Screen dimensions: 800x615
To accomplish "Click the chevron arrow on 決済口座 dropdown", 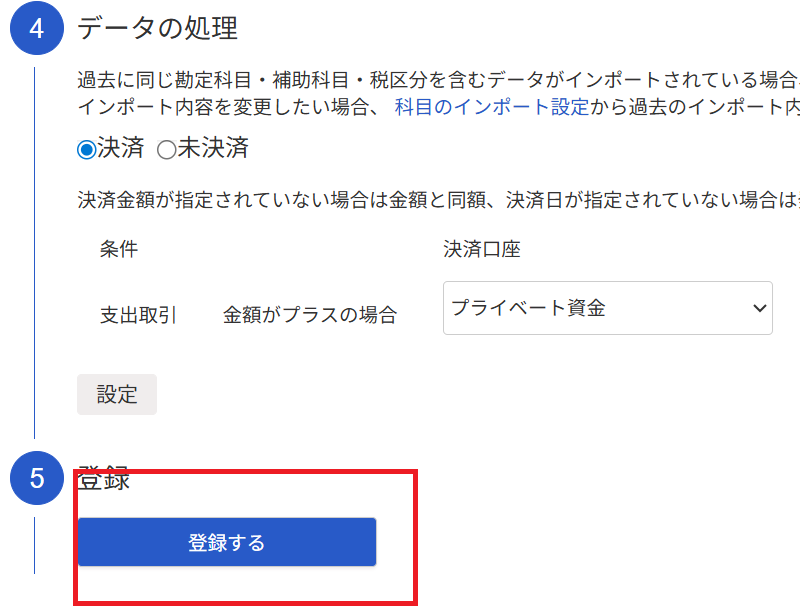I will click(x=759, y=308).
